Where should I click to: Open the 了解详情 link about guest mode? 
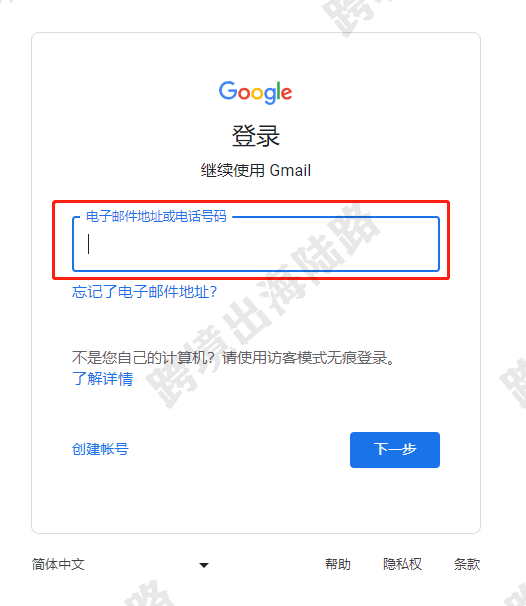[102, 378]
